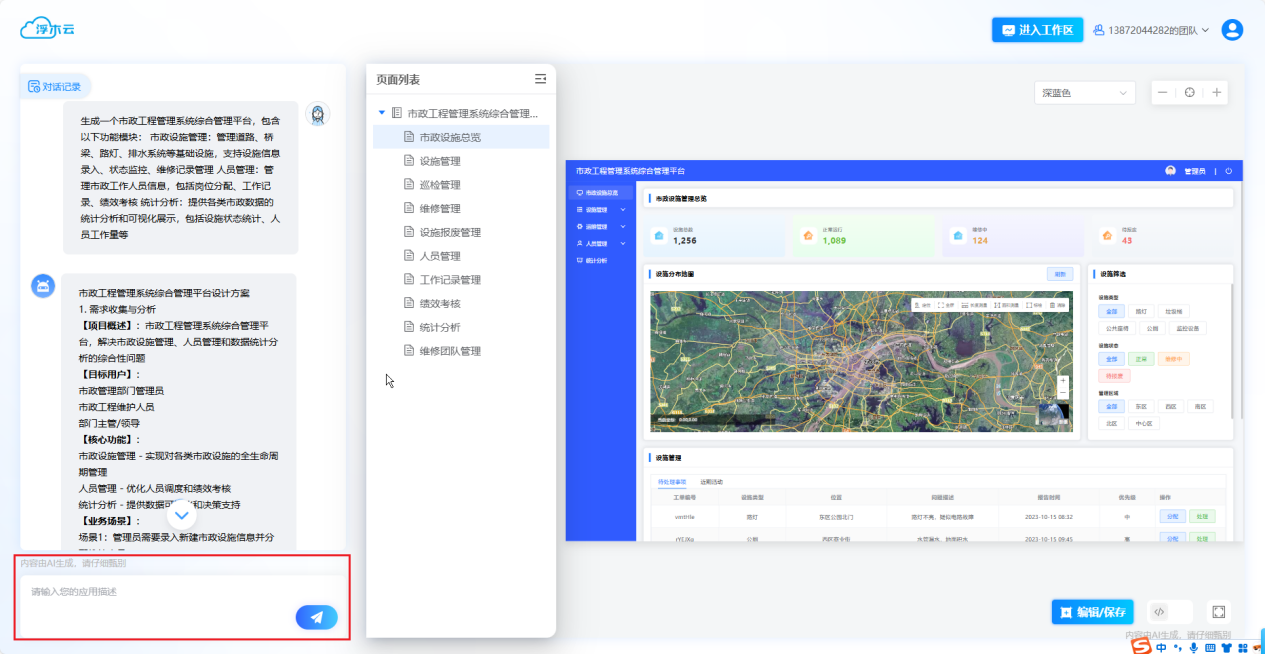This screenshot has height=654, width=1265.
Task: Collapse the page list panel icon
Action: tap(541, 79)
